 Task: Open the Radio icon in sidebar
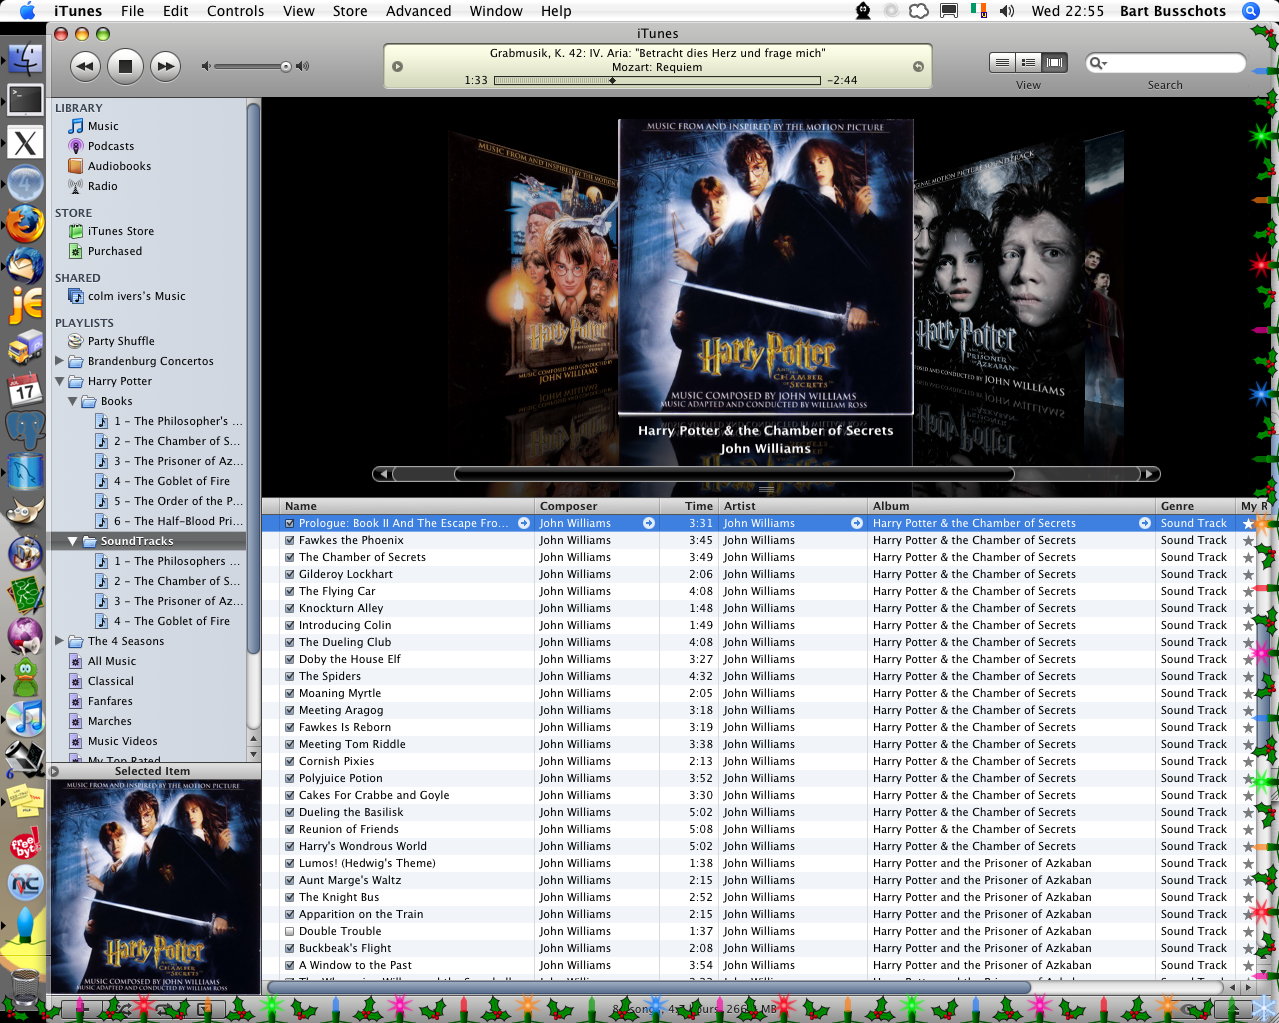coord(75,186)
